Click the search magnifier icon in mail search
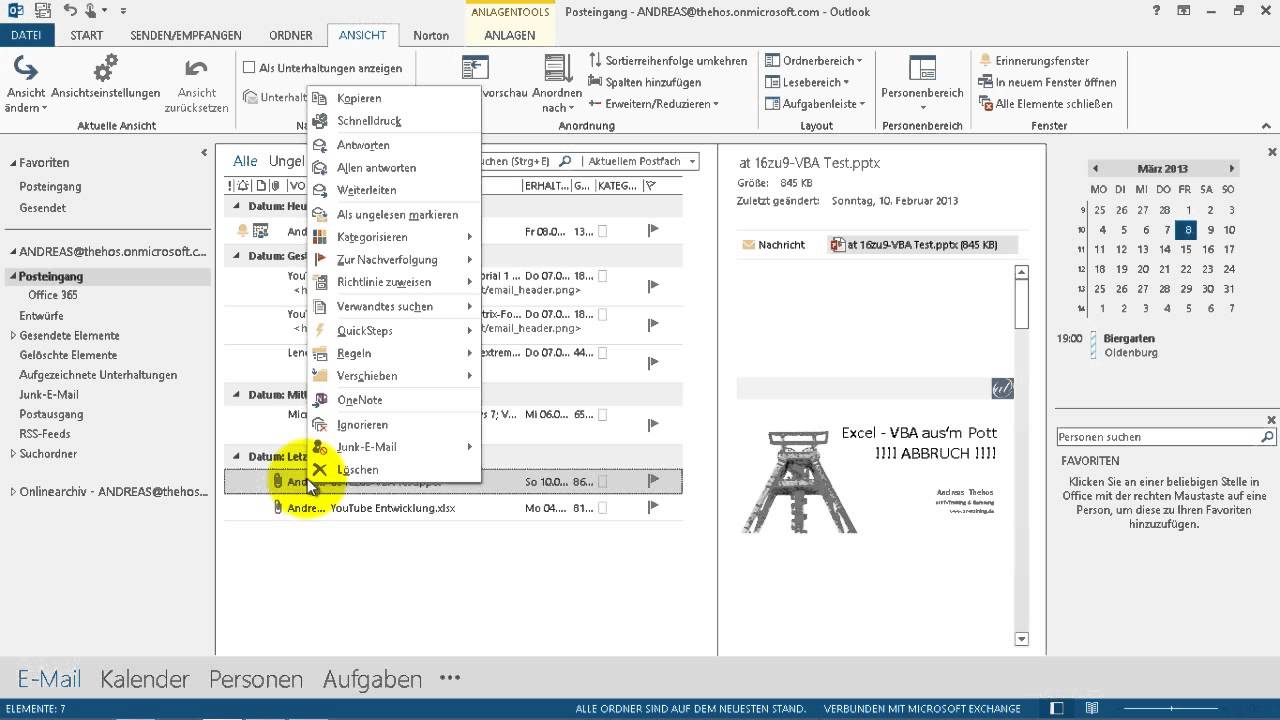This screenshot has width=1280, height=720. (x=564, y=161)
